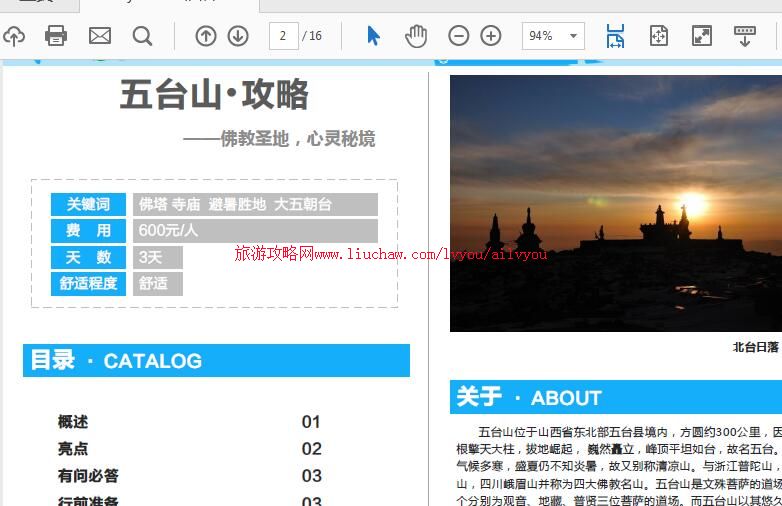Zoom in with plus button
The image size is (782, 506).
(491, 37)
